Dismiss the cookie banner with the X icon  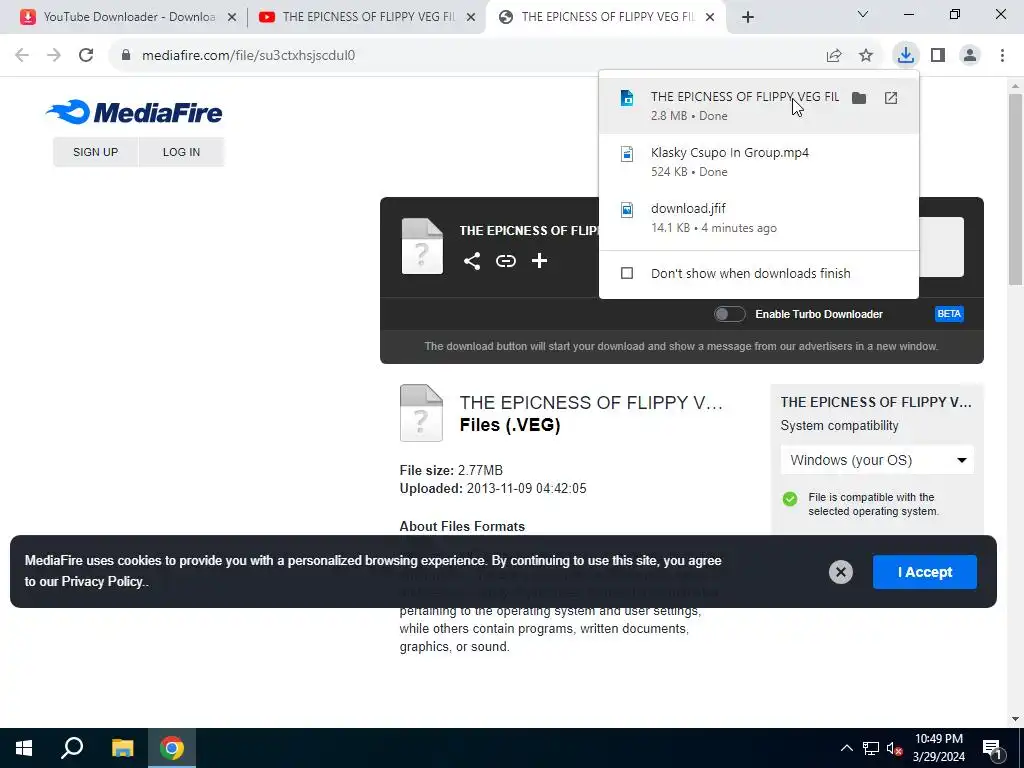pyautogui.click(x=840, y=572)
